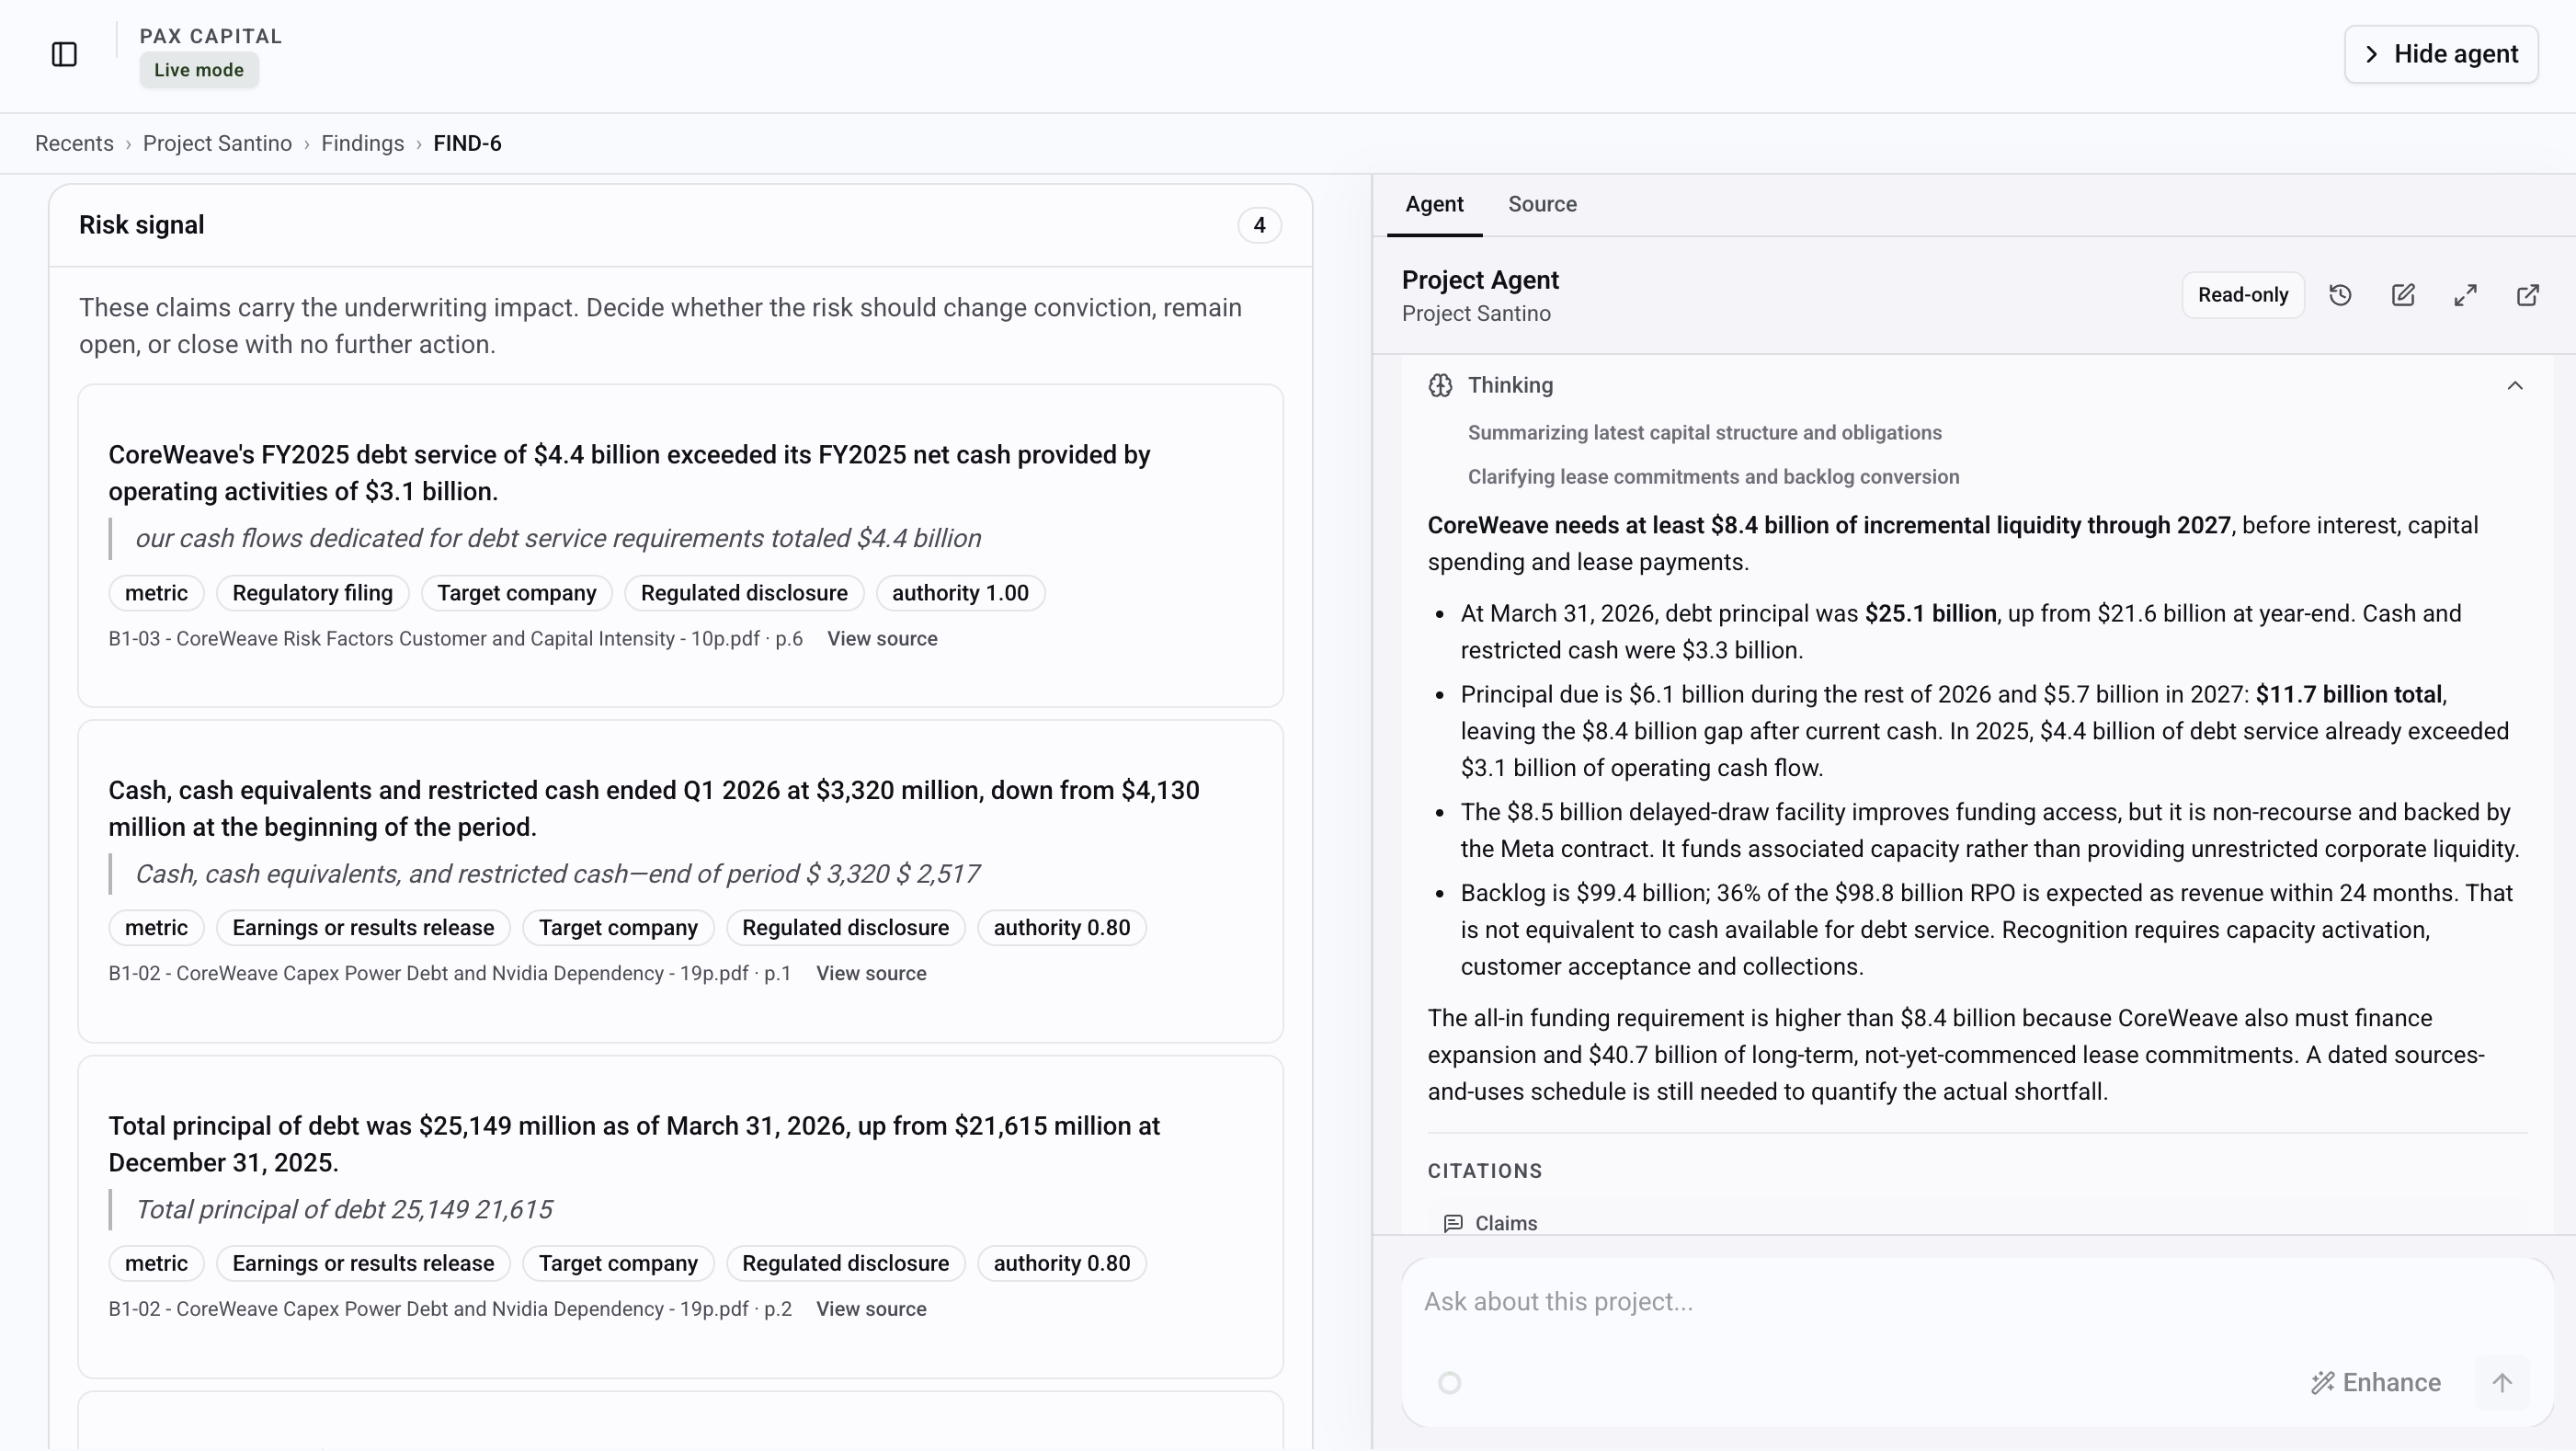Click authority 0.80 tag on cash claim

click(1061, 928)
